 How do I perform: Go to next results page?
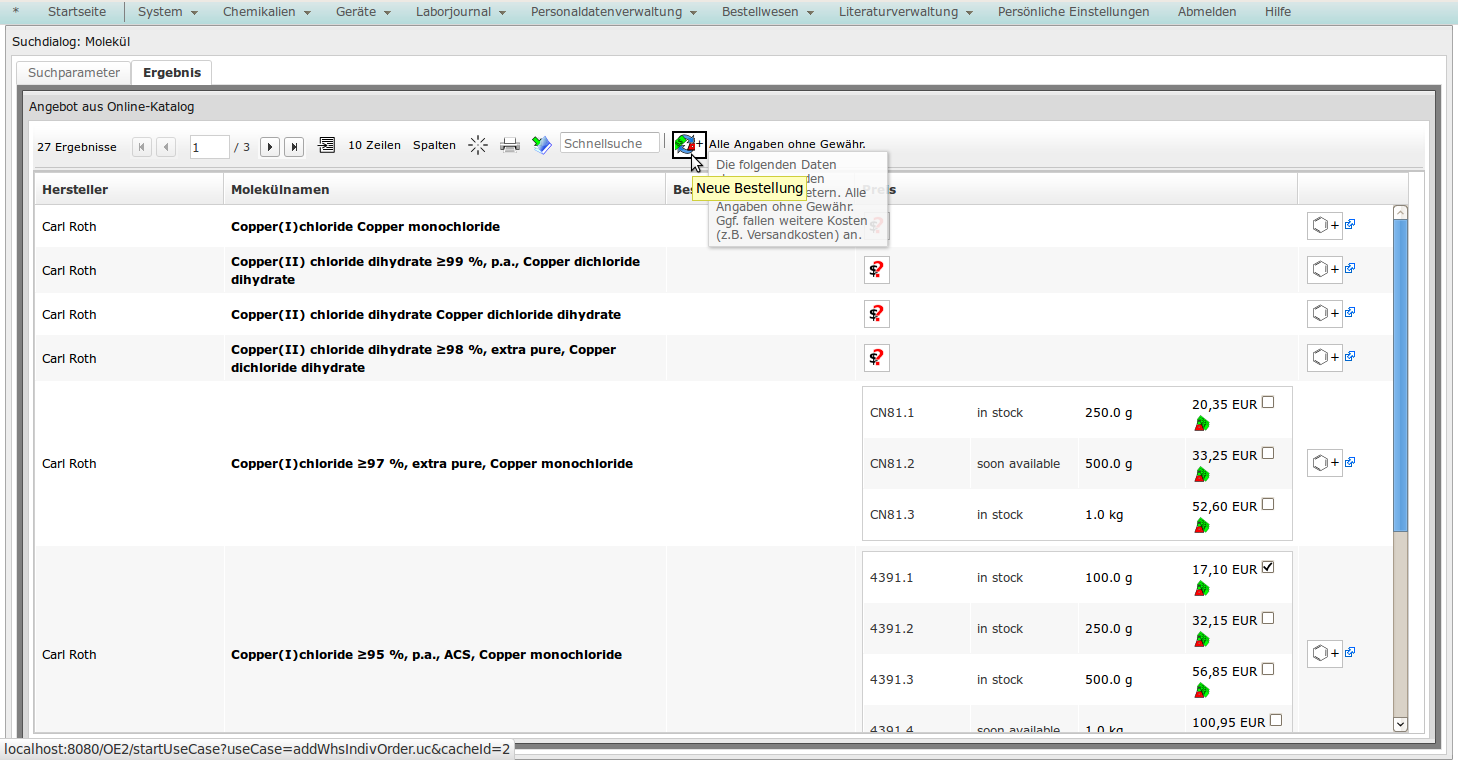[270, 147]
